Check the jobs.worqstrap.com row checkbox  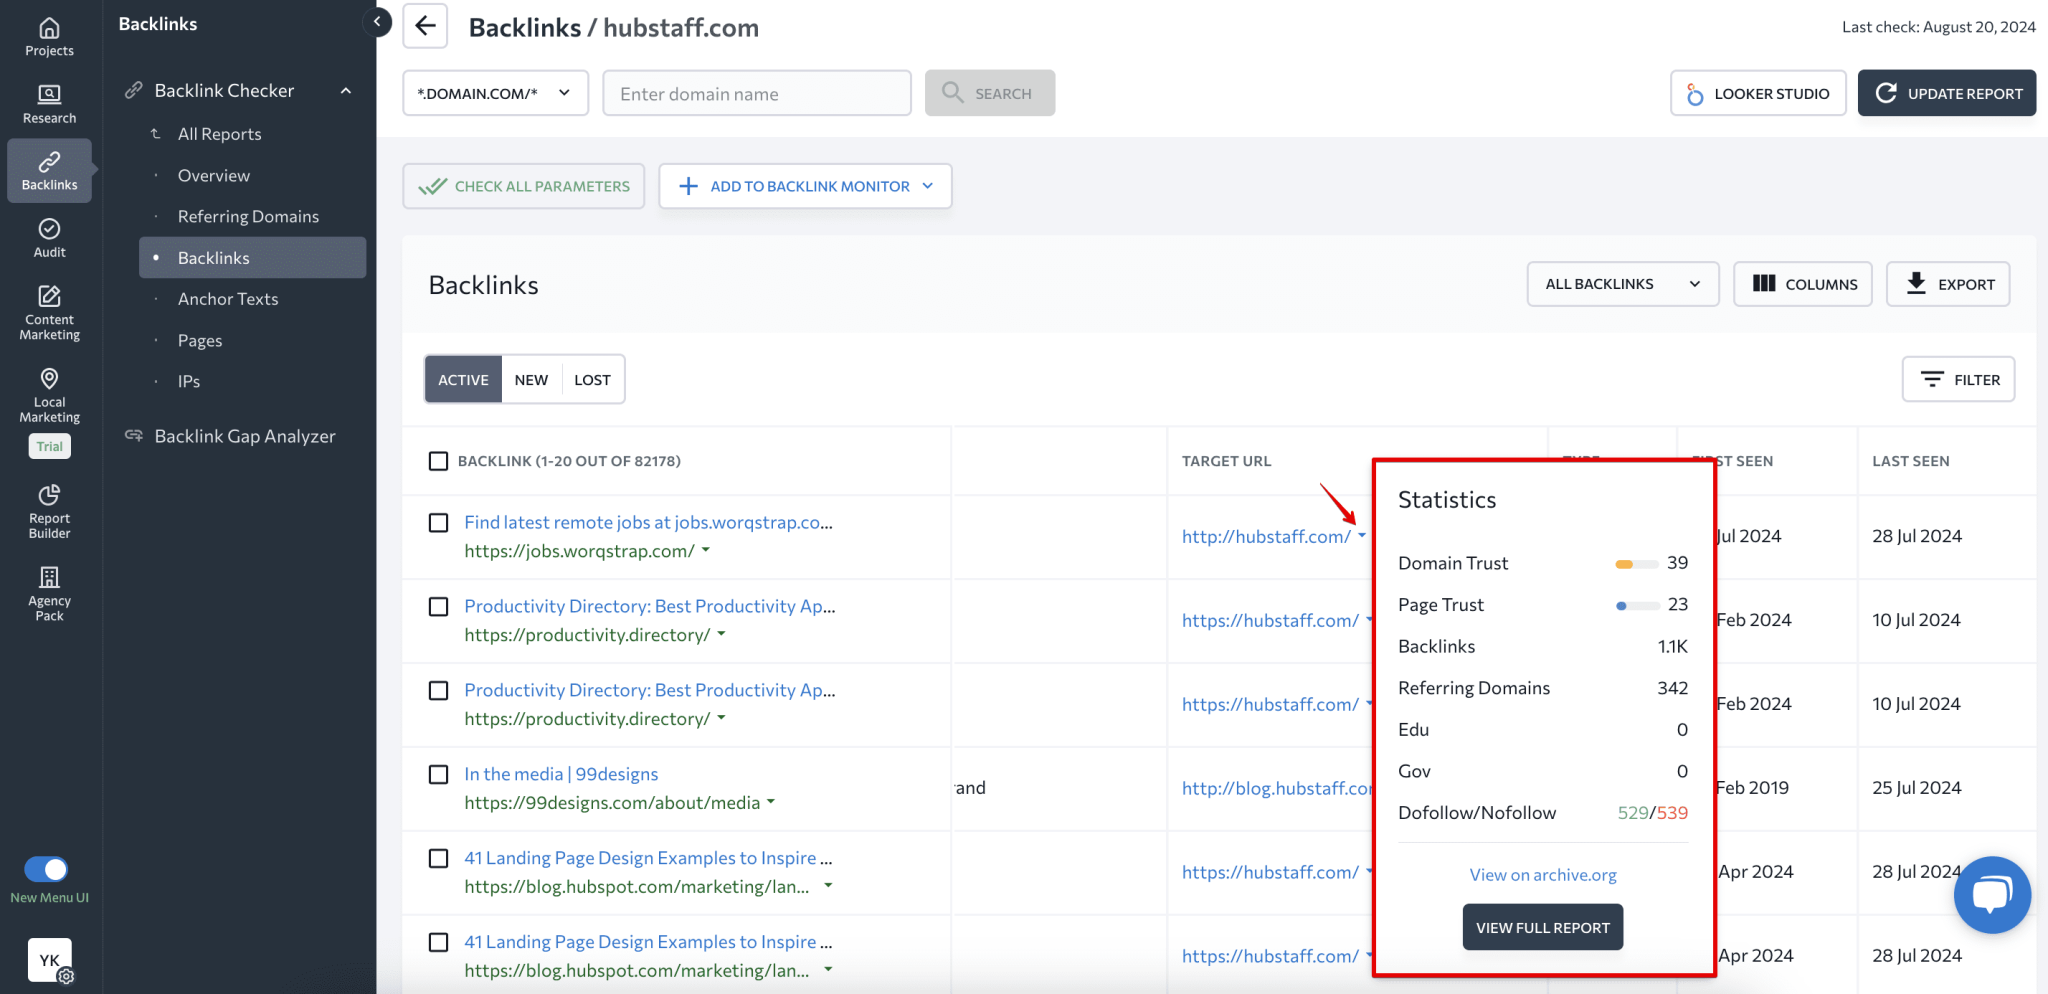[438, 523]
